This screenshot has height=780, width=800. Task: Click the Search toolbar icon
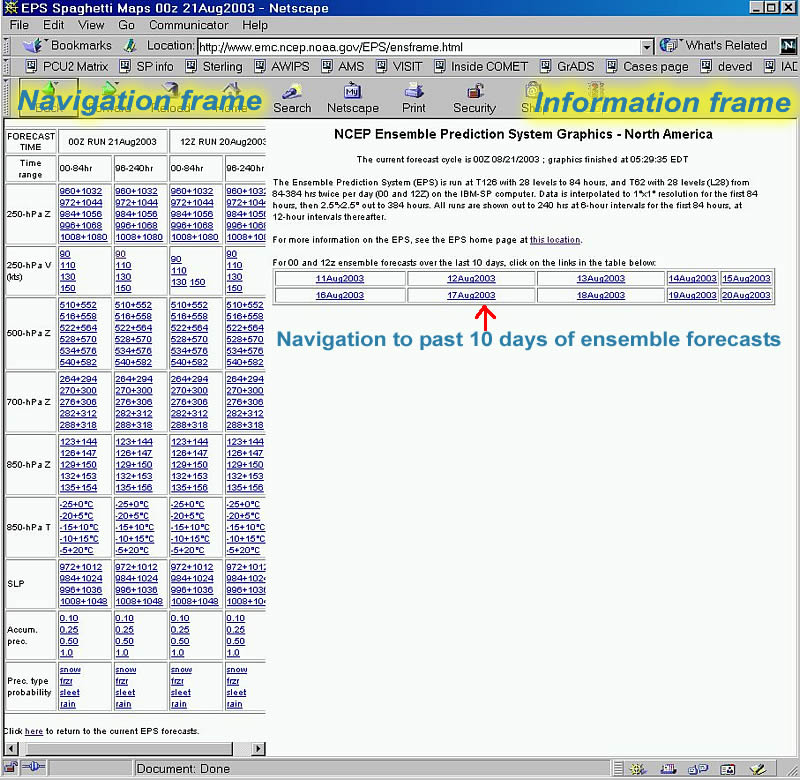pyautogui.click(x=292, y=99)
